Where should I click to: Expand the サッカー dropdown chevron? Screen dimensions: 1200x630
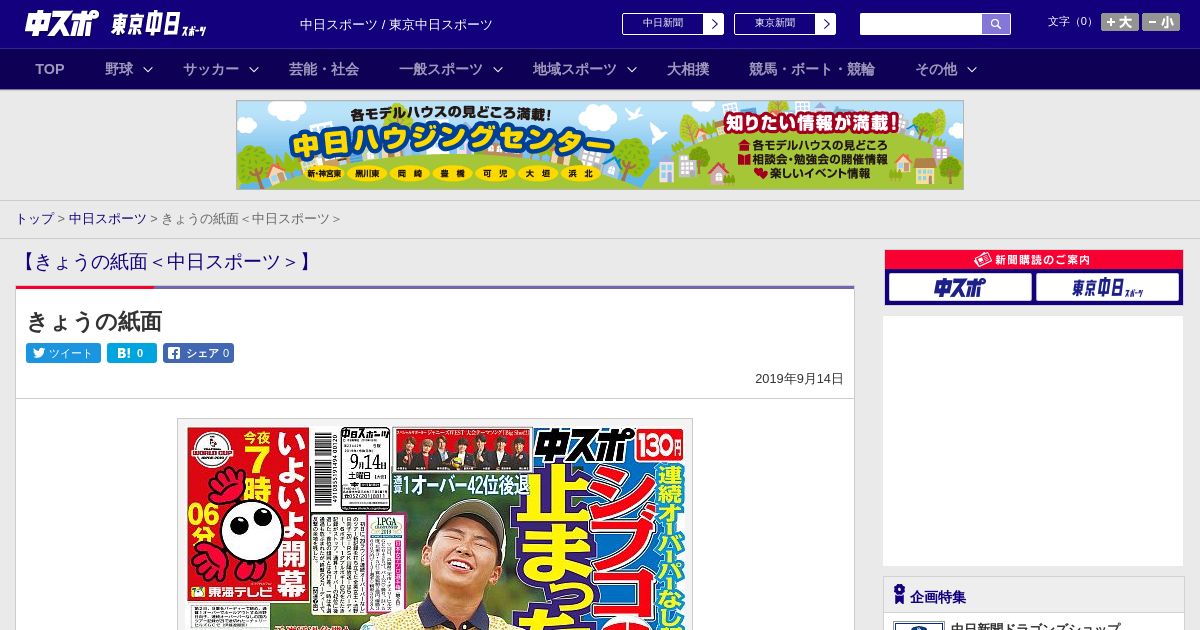point(254,70)
